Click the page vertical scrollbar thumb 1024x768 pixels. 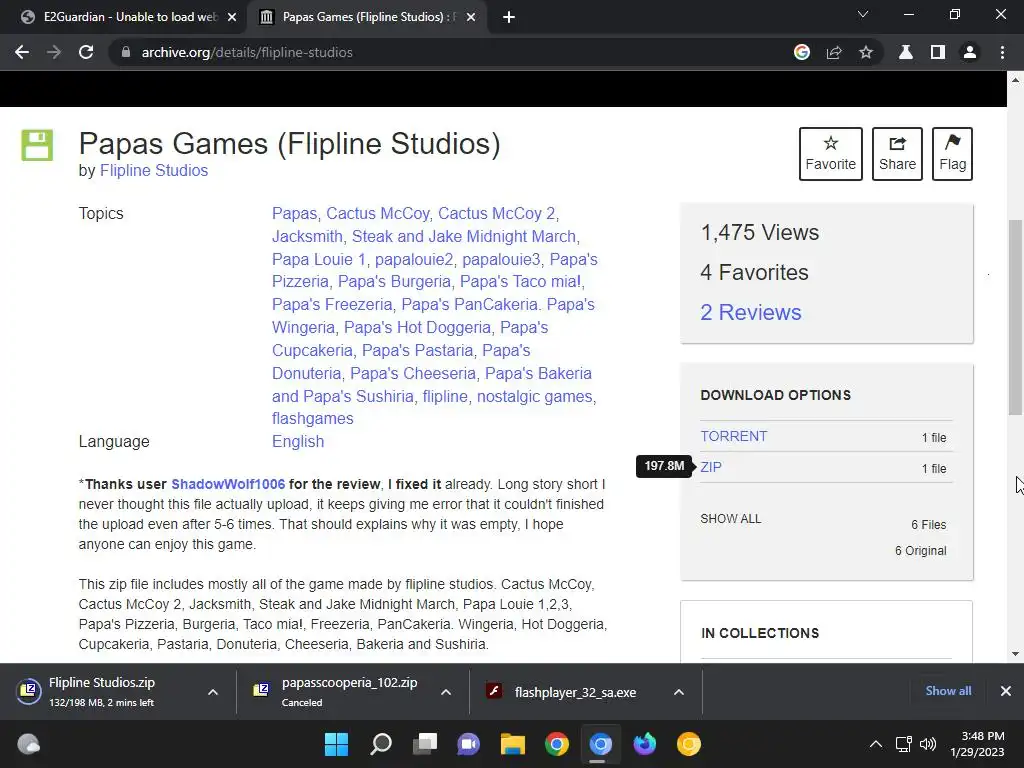pos(1015,317)
